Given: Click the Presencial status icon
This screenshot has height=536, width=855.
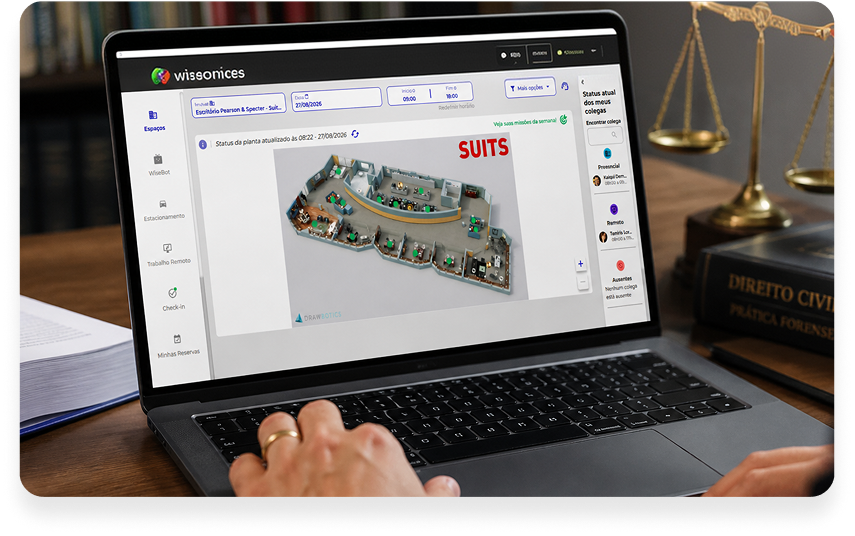Looking at the screenshot, I should pos(607,154).
